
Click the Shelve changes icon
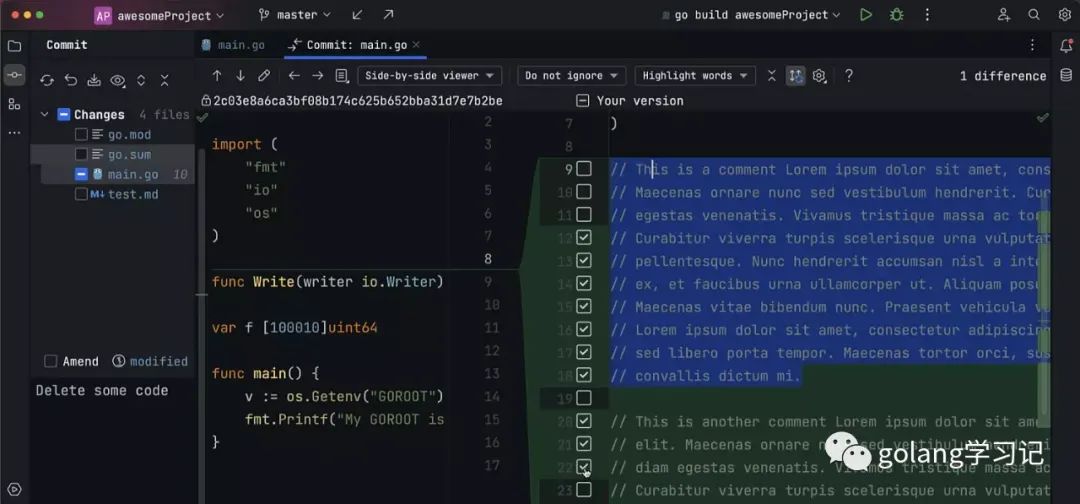pyautogui.click(x=94, y=81)
